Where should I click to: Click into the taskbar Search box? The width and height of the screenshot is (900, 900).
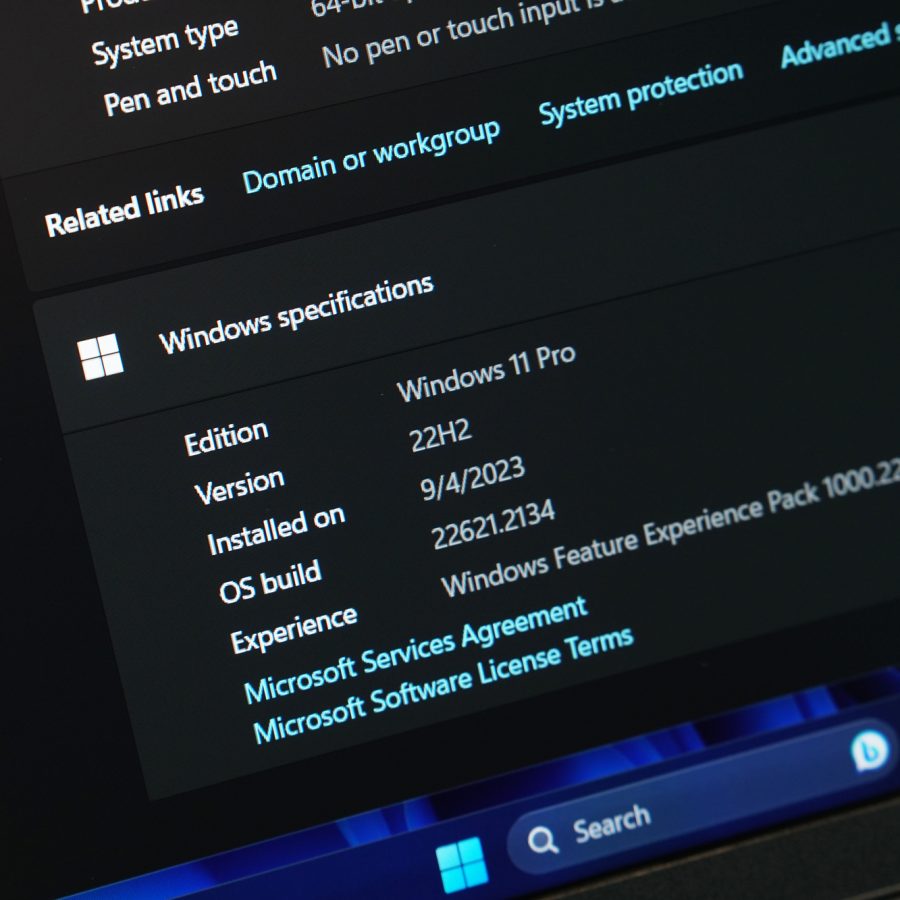(703, 798)
